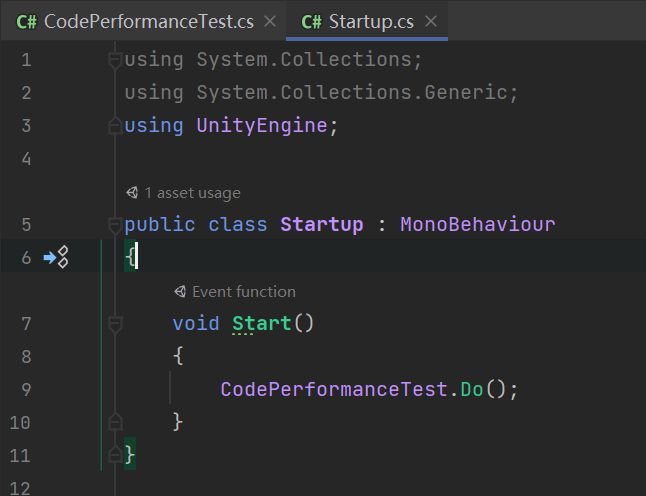Close the CodePerformanceTest.cs tab
This screenshot has width=646, height=496.
270,21
